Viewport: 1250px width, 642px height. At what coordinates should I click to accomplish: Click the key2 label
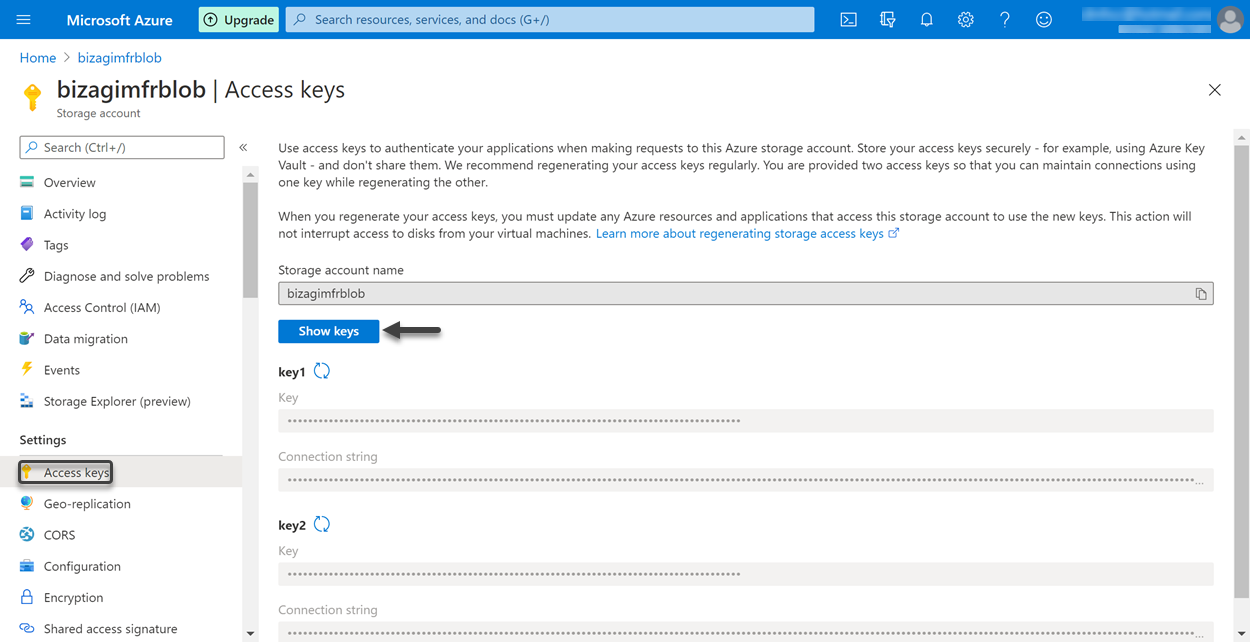click(x=292, y=525)
